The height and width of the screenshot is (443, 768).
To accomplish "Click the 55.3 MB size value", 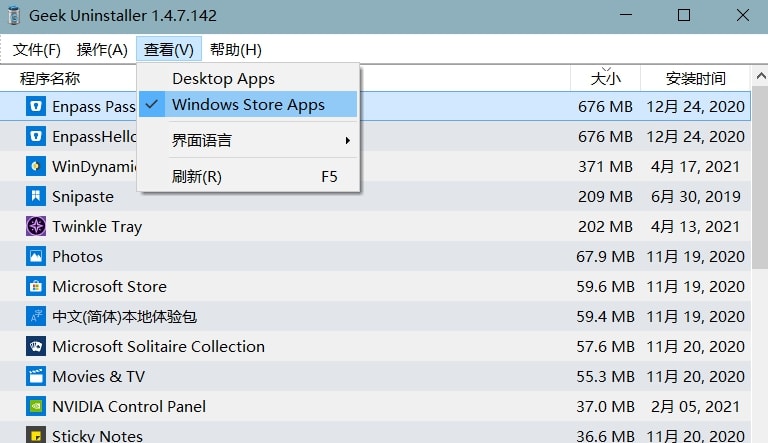I will pyautogui.click(x=605, y=376).
